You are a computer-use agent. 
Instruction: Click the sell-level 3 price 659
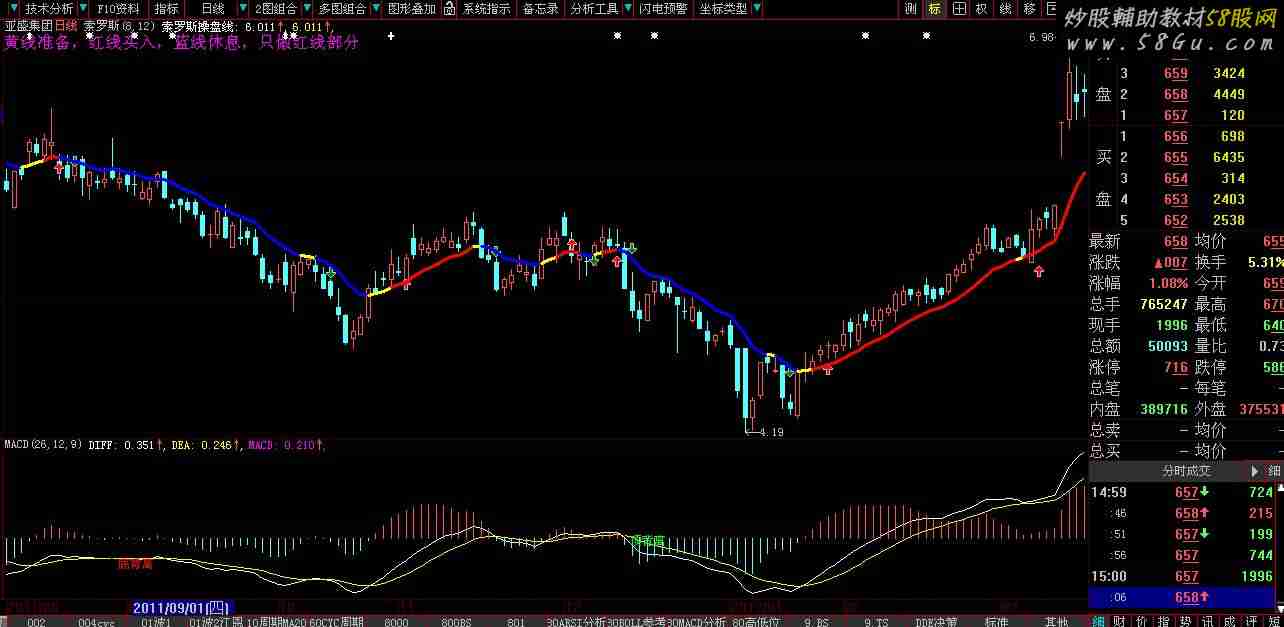tap(1175, 73)
